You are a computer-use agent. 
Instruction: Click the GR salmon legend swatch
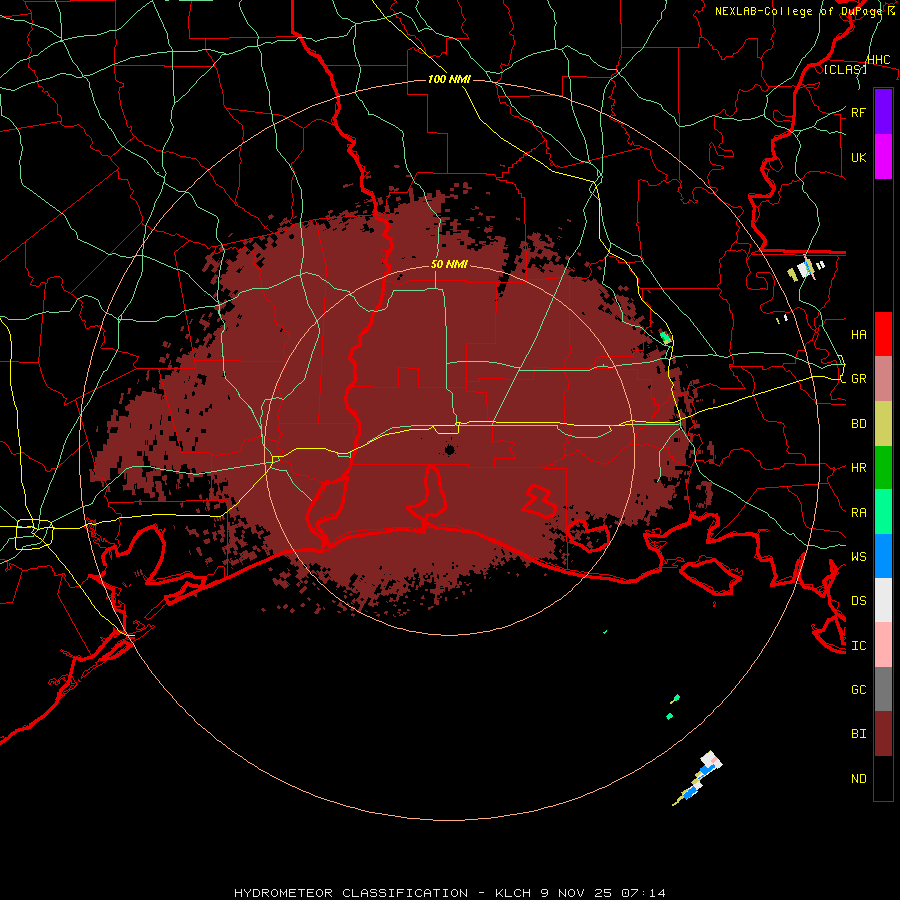[883, 378]
